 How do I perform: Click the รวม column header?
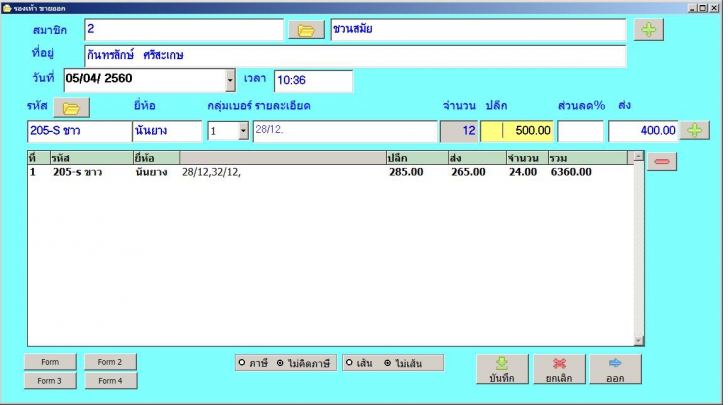pos(587,158)
